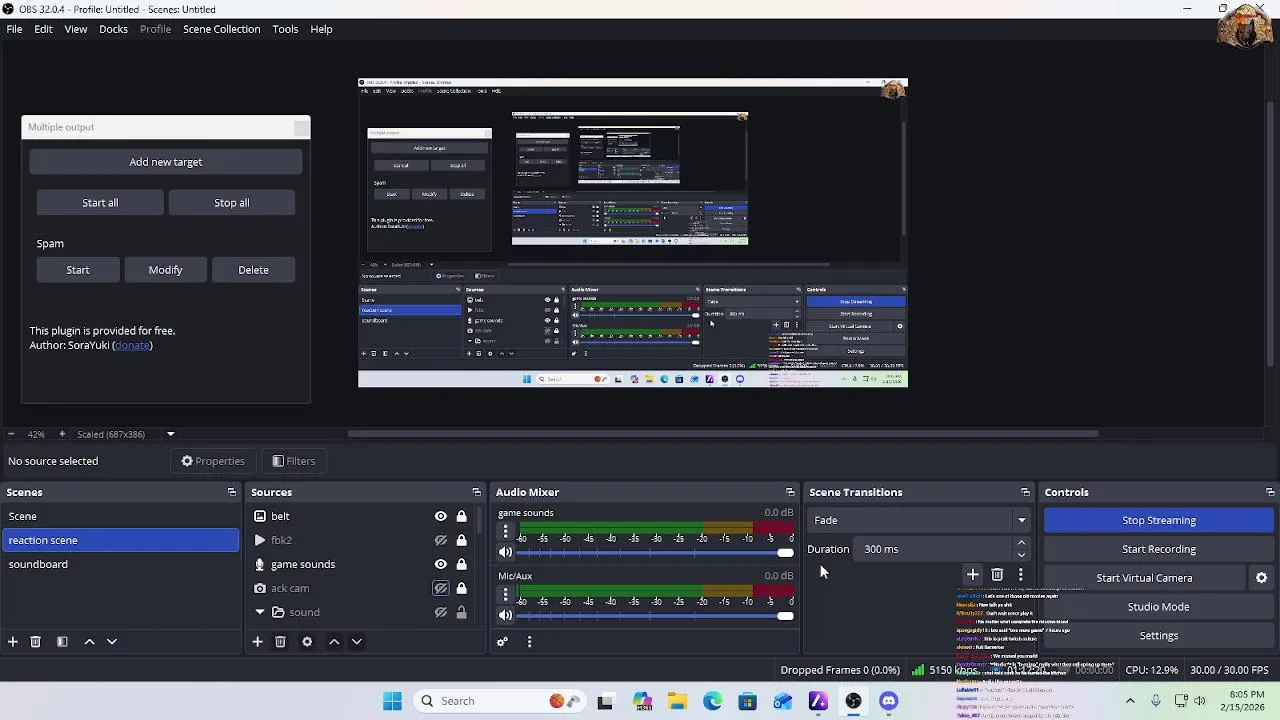Open source properties gear in Sources toolbar
This screenshot has height=720, width=1280.
point(307,642)
